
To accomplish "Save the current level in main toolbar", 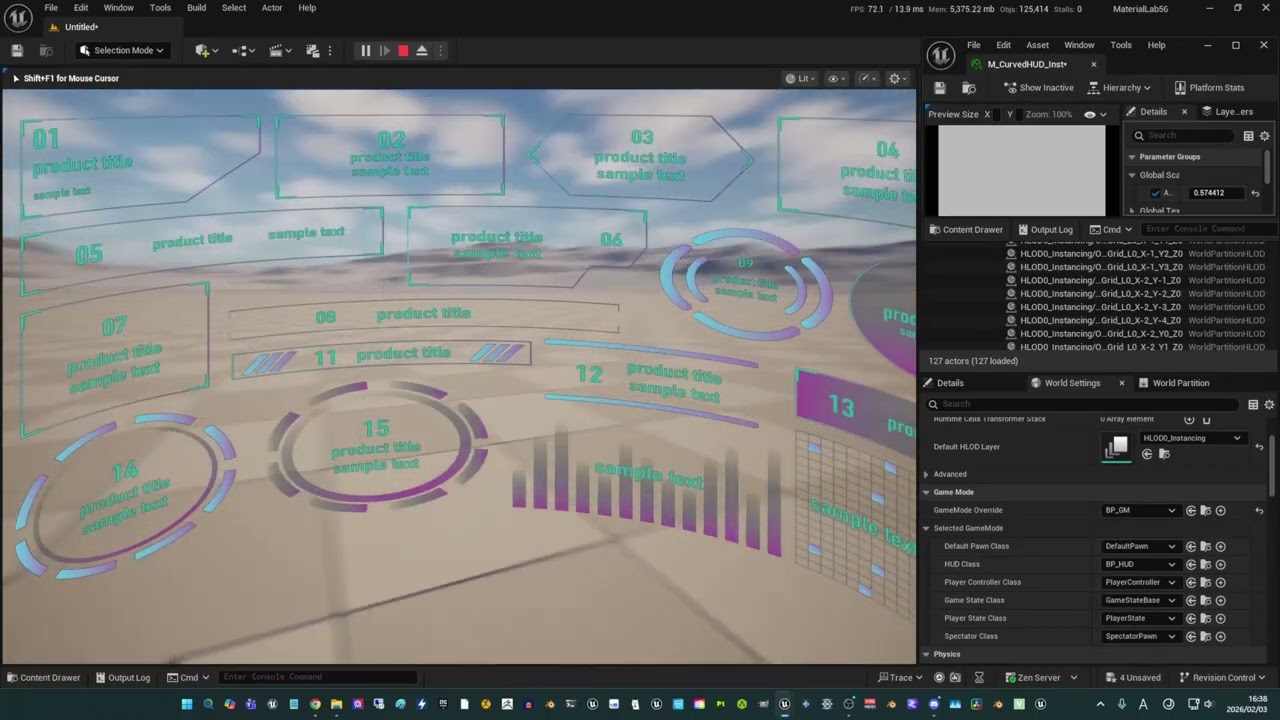I will point(17,50).
